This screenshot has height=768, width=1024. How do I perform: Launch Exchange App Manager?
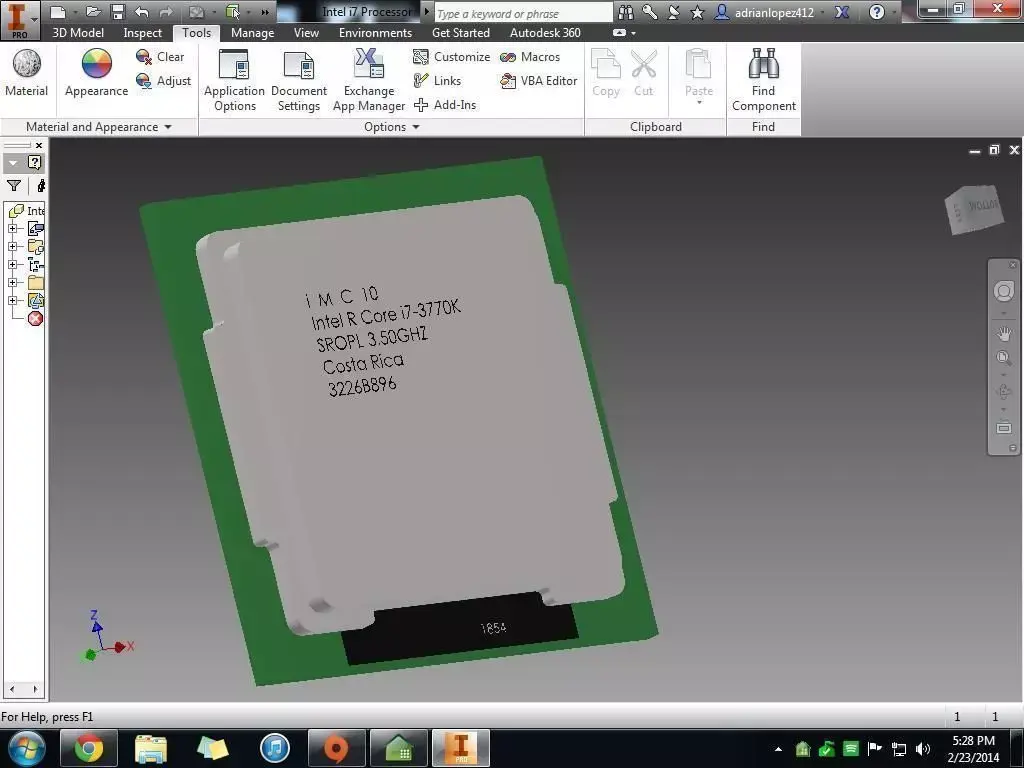click(368, 80)
